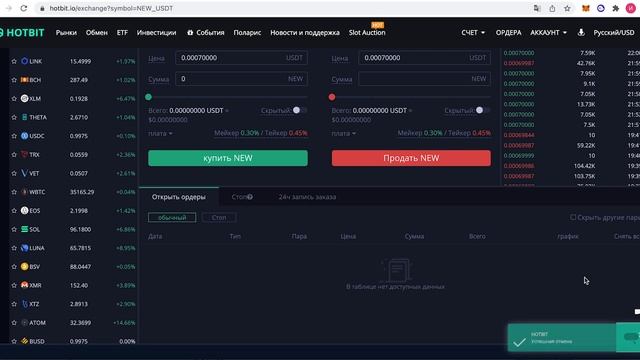Click the sell amount slider handle
Viewport: 640px width, 360px height.
(x=332, y=97)
